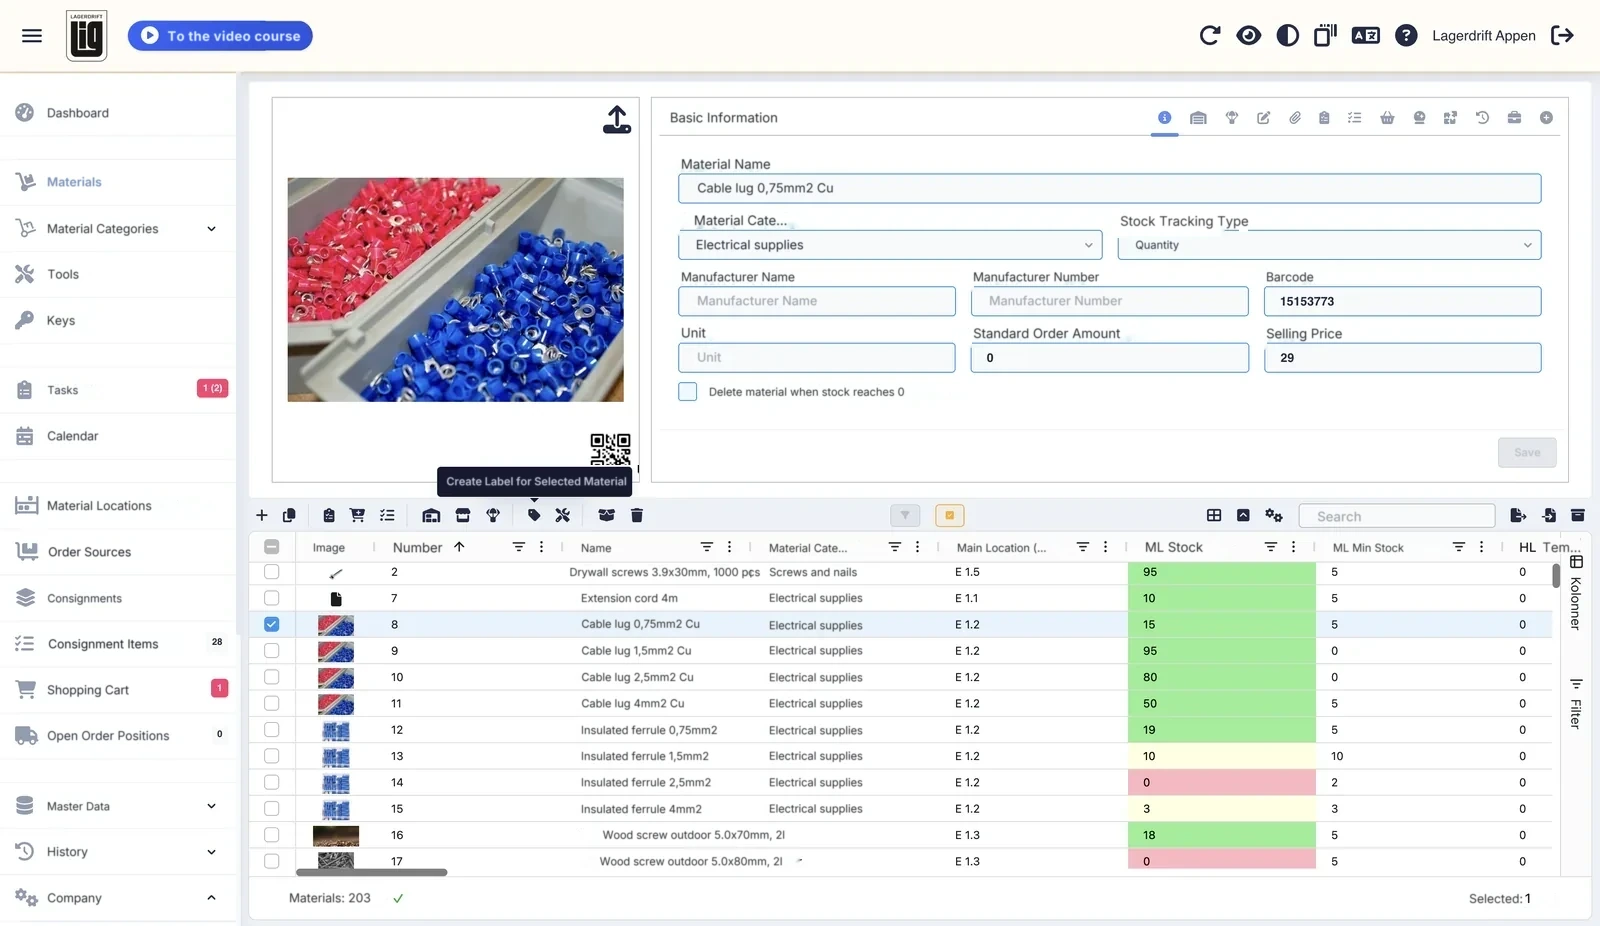The height and width of the screenshot is (926, 1600).
Task: Click the warehouse icon in table toolbar
Action: pos(431,515)
